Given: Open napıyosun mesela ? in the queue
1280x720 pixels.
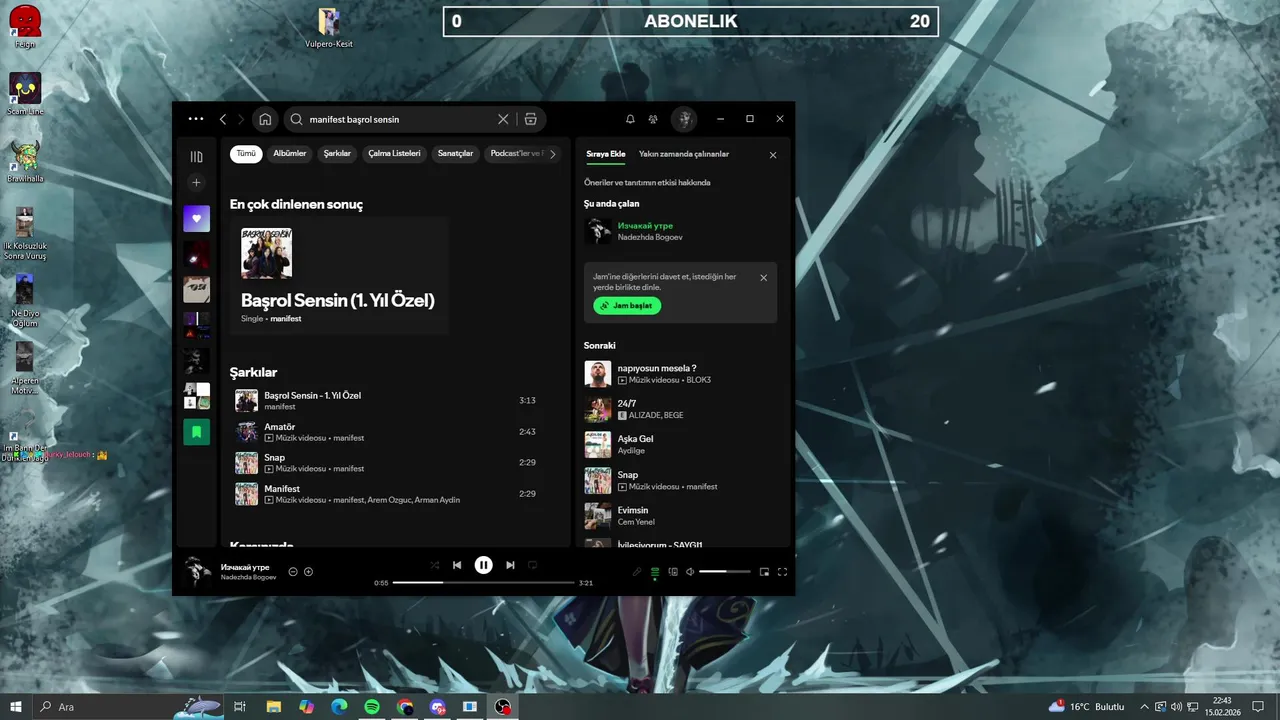Looking at the screenshot, I should (680, 374).
